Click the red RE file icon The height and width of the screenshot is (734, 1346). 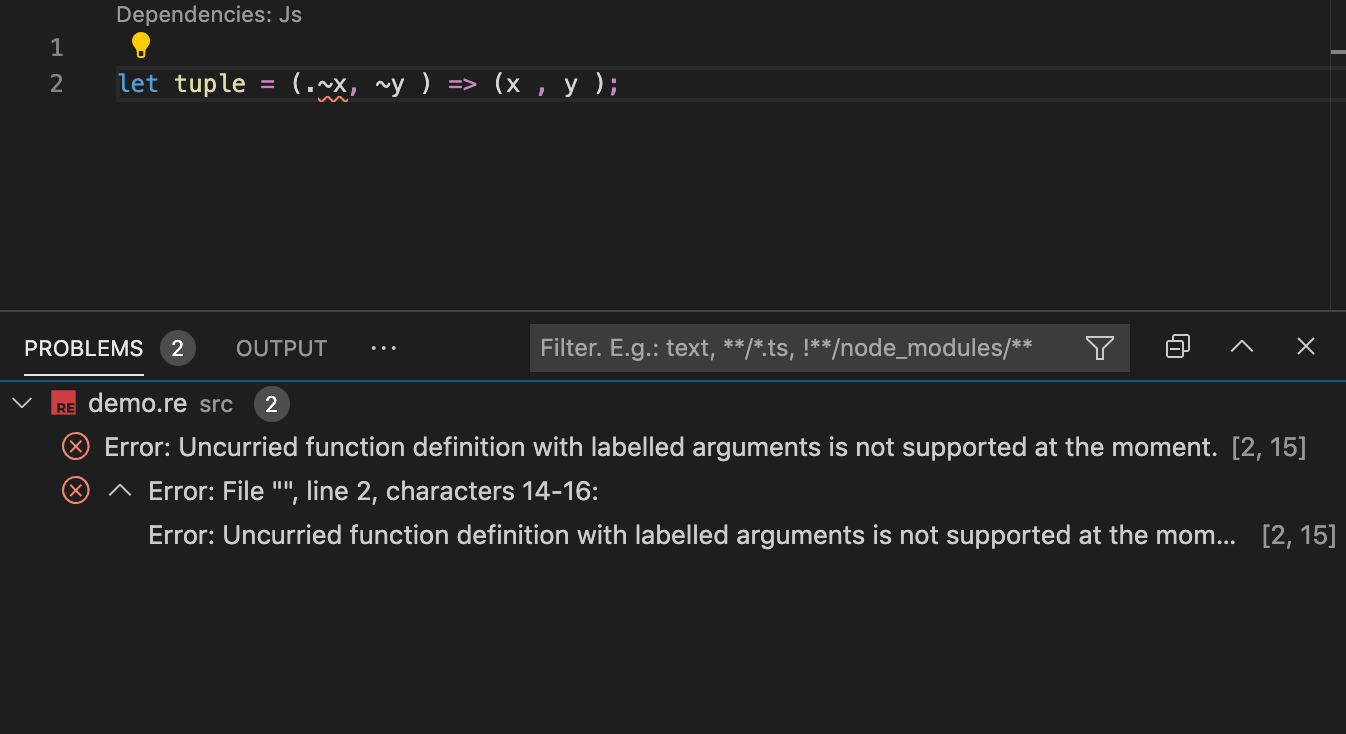click(64, 404)
